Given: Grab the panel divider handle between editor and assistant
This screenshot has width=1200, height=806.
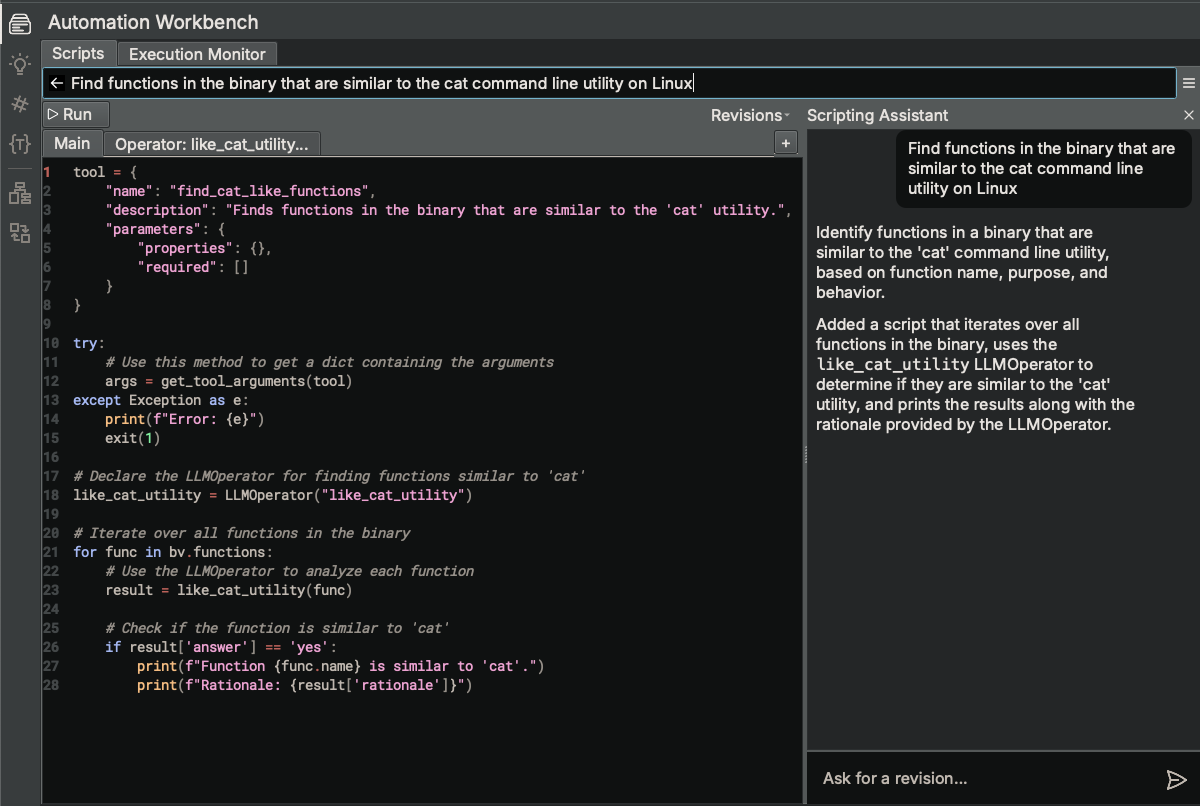Looking at the screenshot, I should (806, 454).
